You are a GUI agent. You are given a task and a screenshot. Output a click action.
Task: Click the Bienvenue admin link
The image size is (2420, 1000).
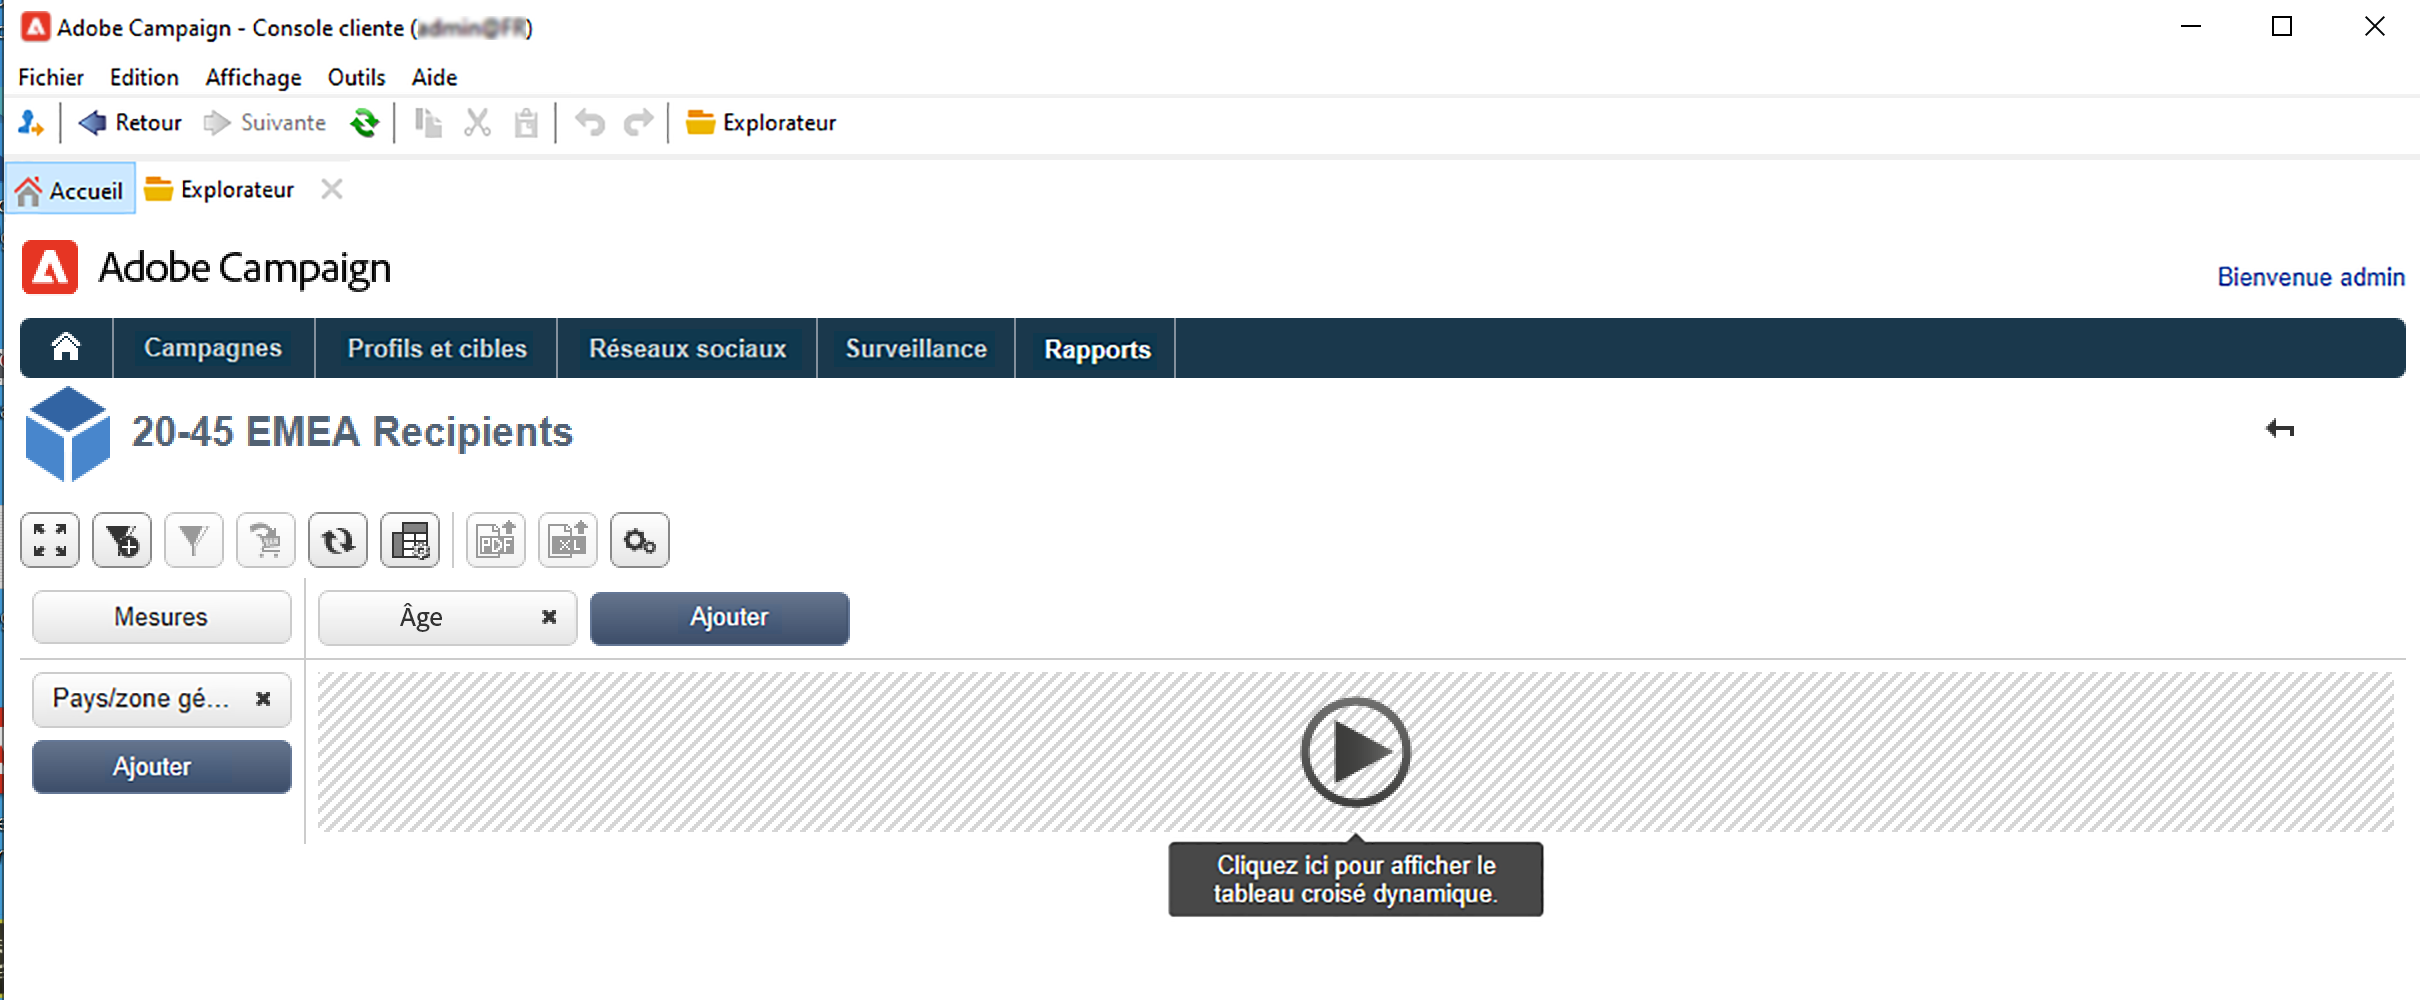click(2310, 277)
